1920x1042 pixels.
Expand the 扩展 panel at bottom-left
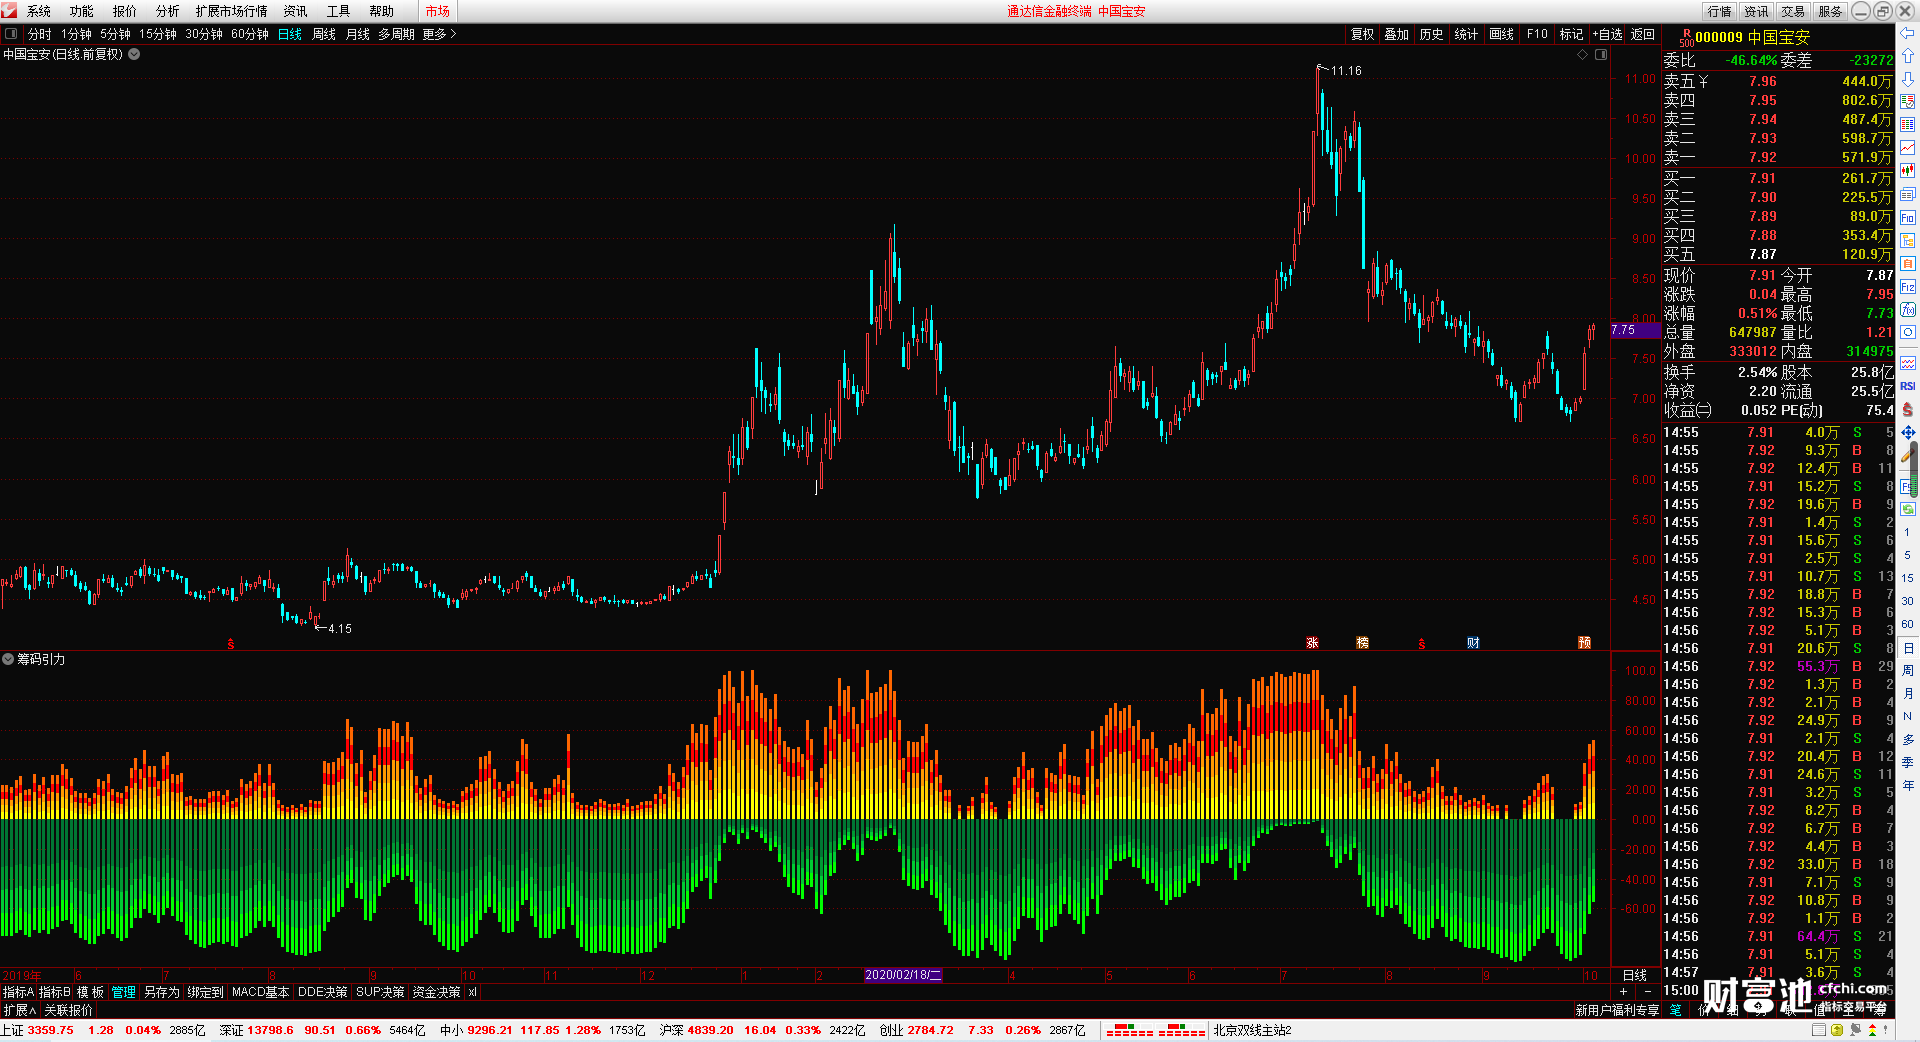point(20,1010)
